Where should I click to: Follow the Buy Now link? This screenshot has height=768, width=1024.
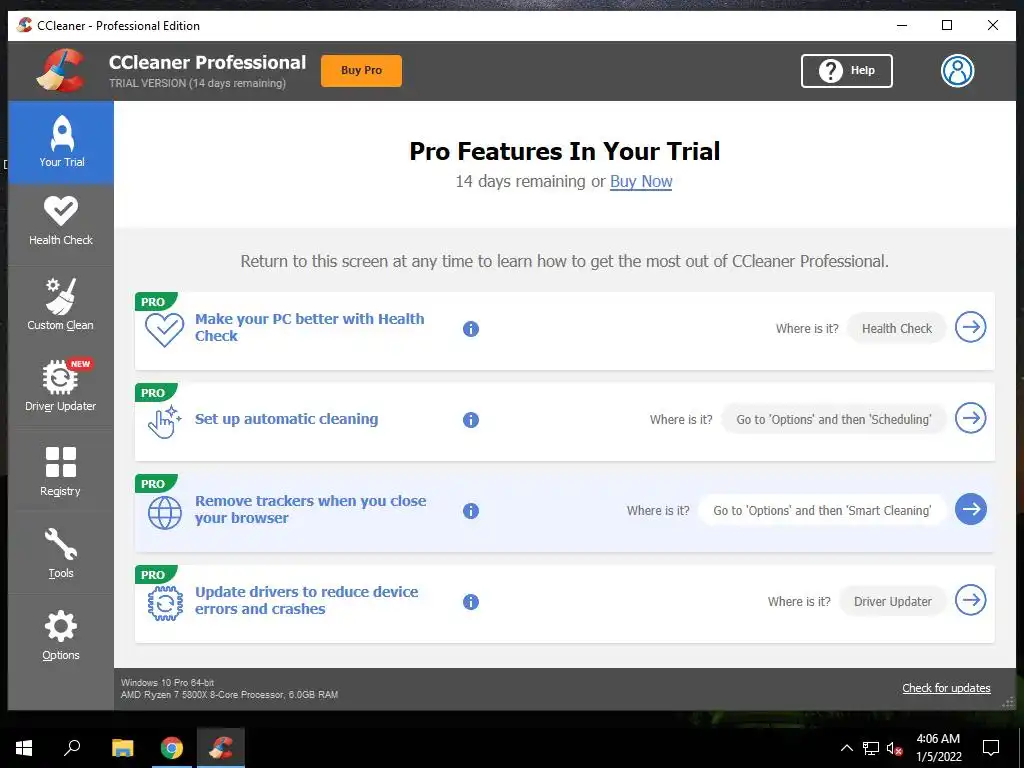pyautogui.click(x=641, y=182)
